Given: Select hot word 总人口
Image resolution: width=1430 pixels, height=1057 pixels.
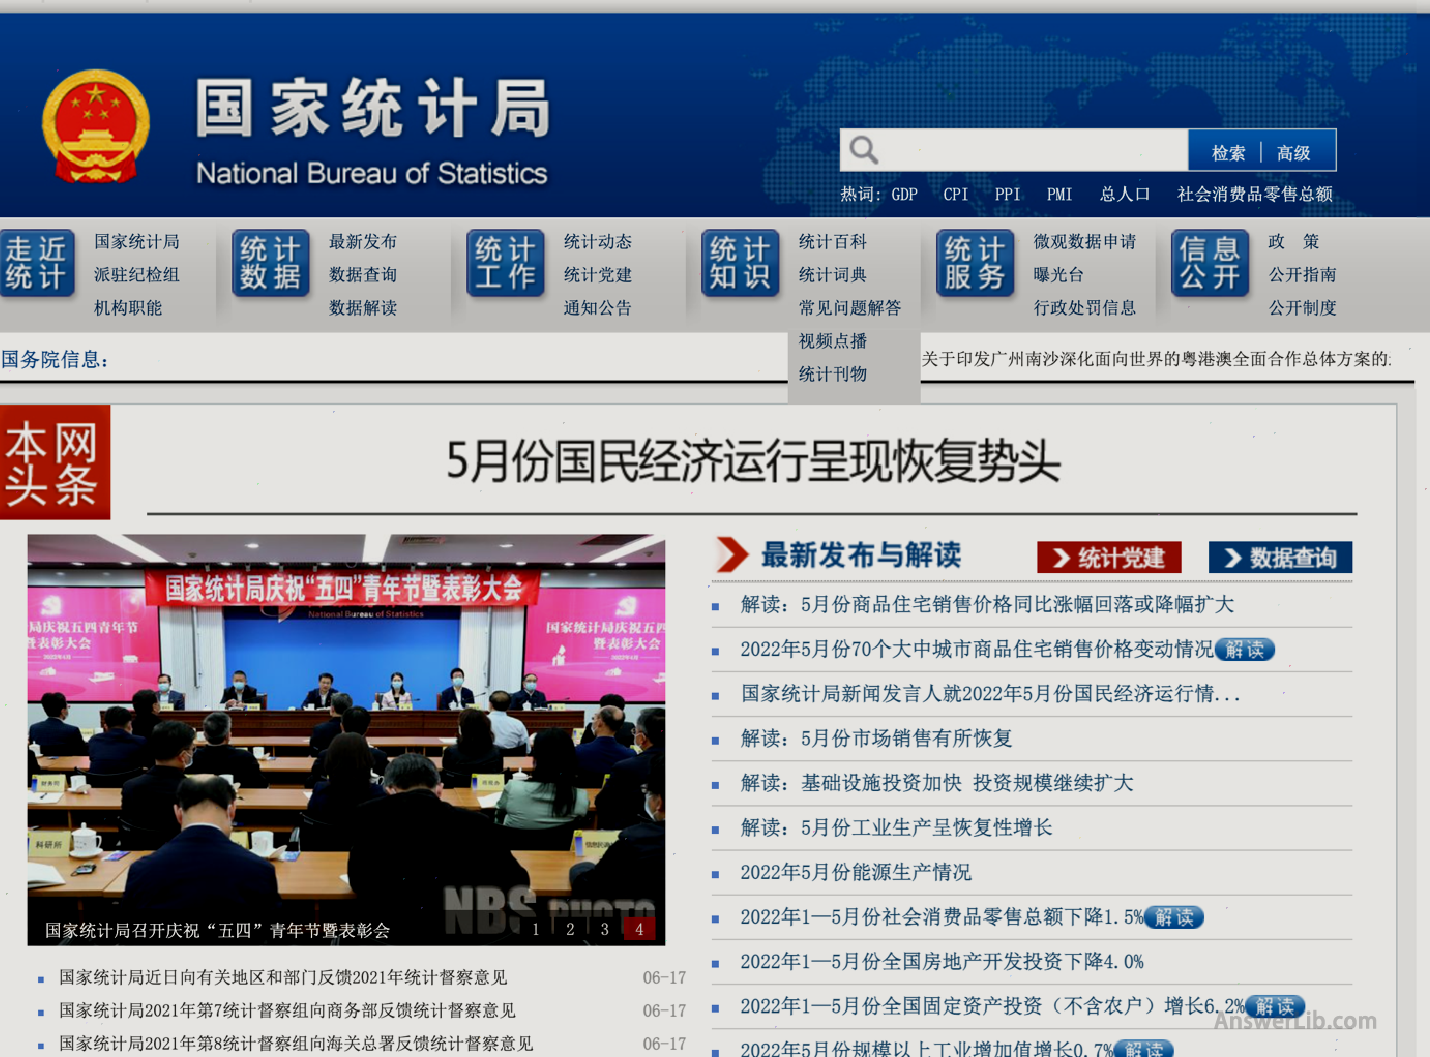Looking at the screenshot, I should (1125, 194).
